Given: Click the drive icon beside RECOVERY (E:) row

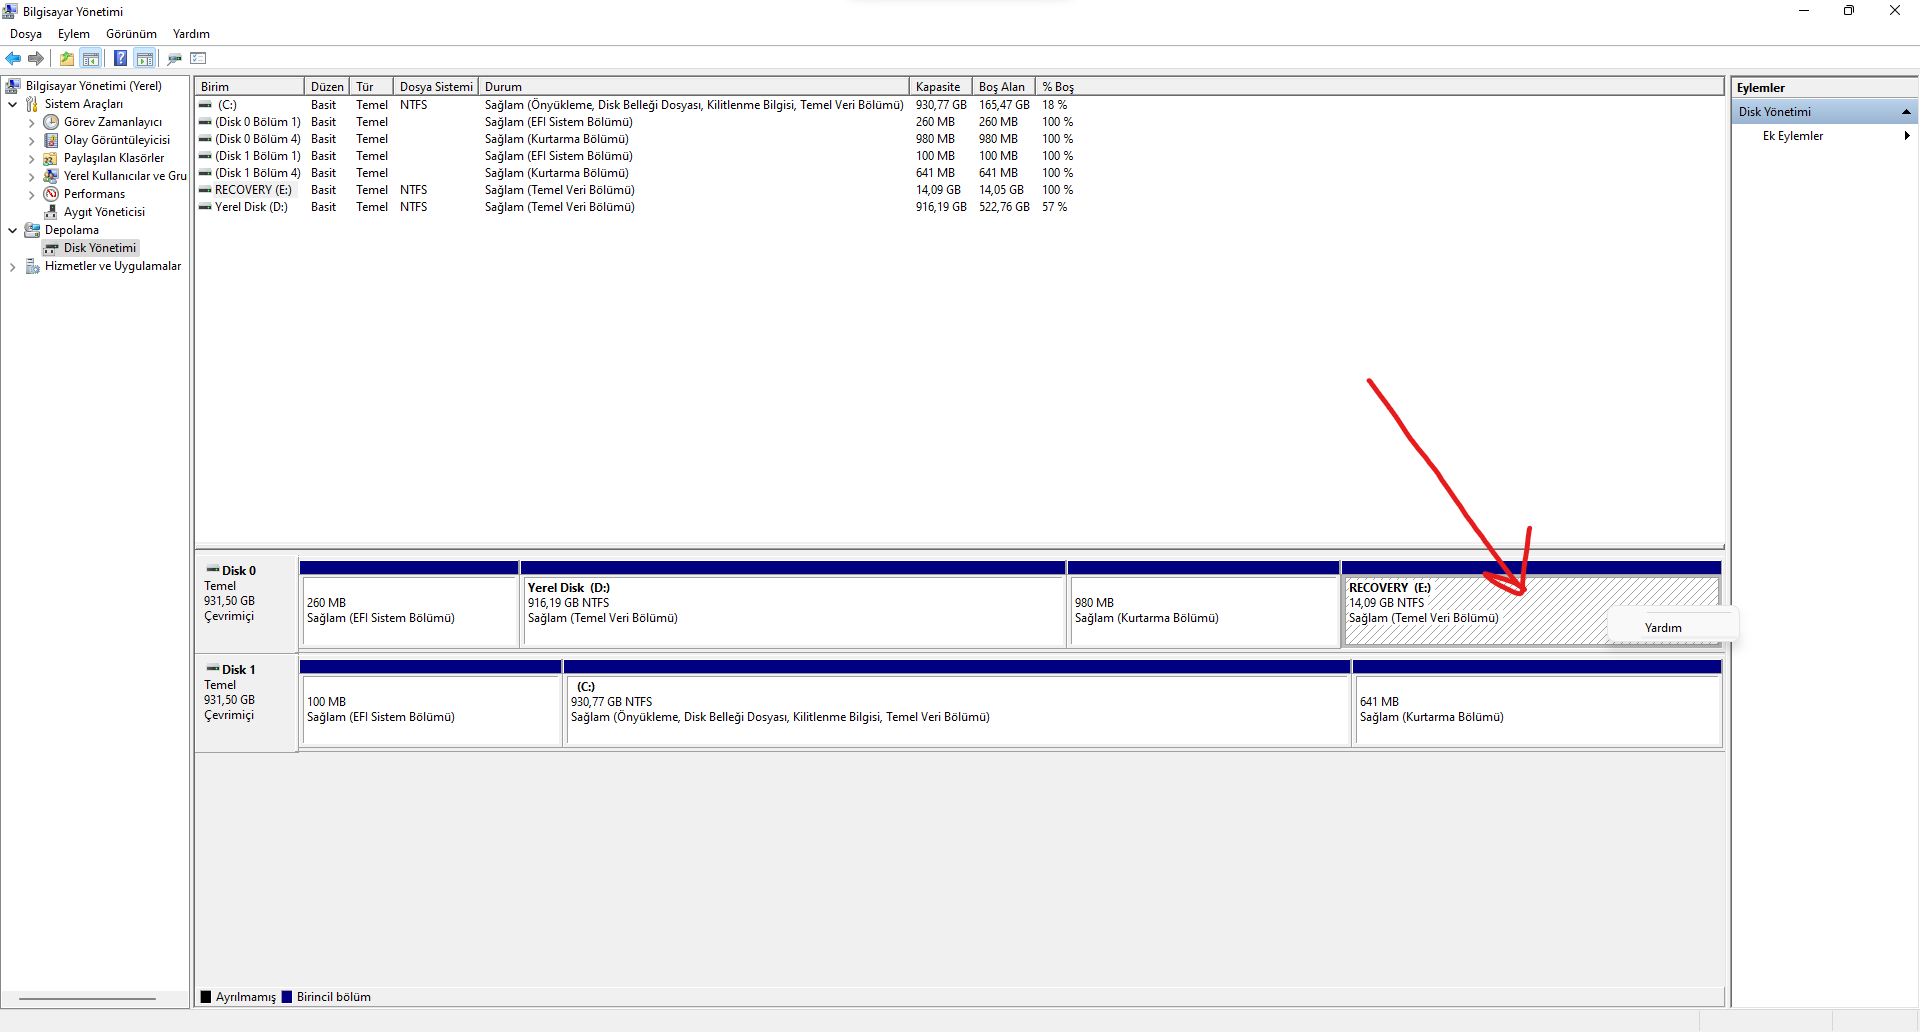Looking at the screenshot, I should pos(205,190).
